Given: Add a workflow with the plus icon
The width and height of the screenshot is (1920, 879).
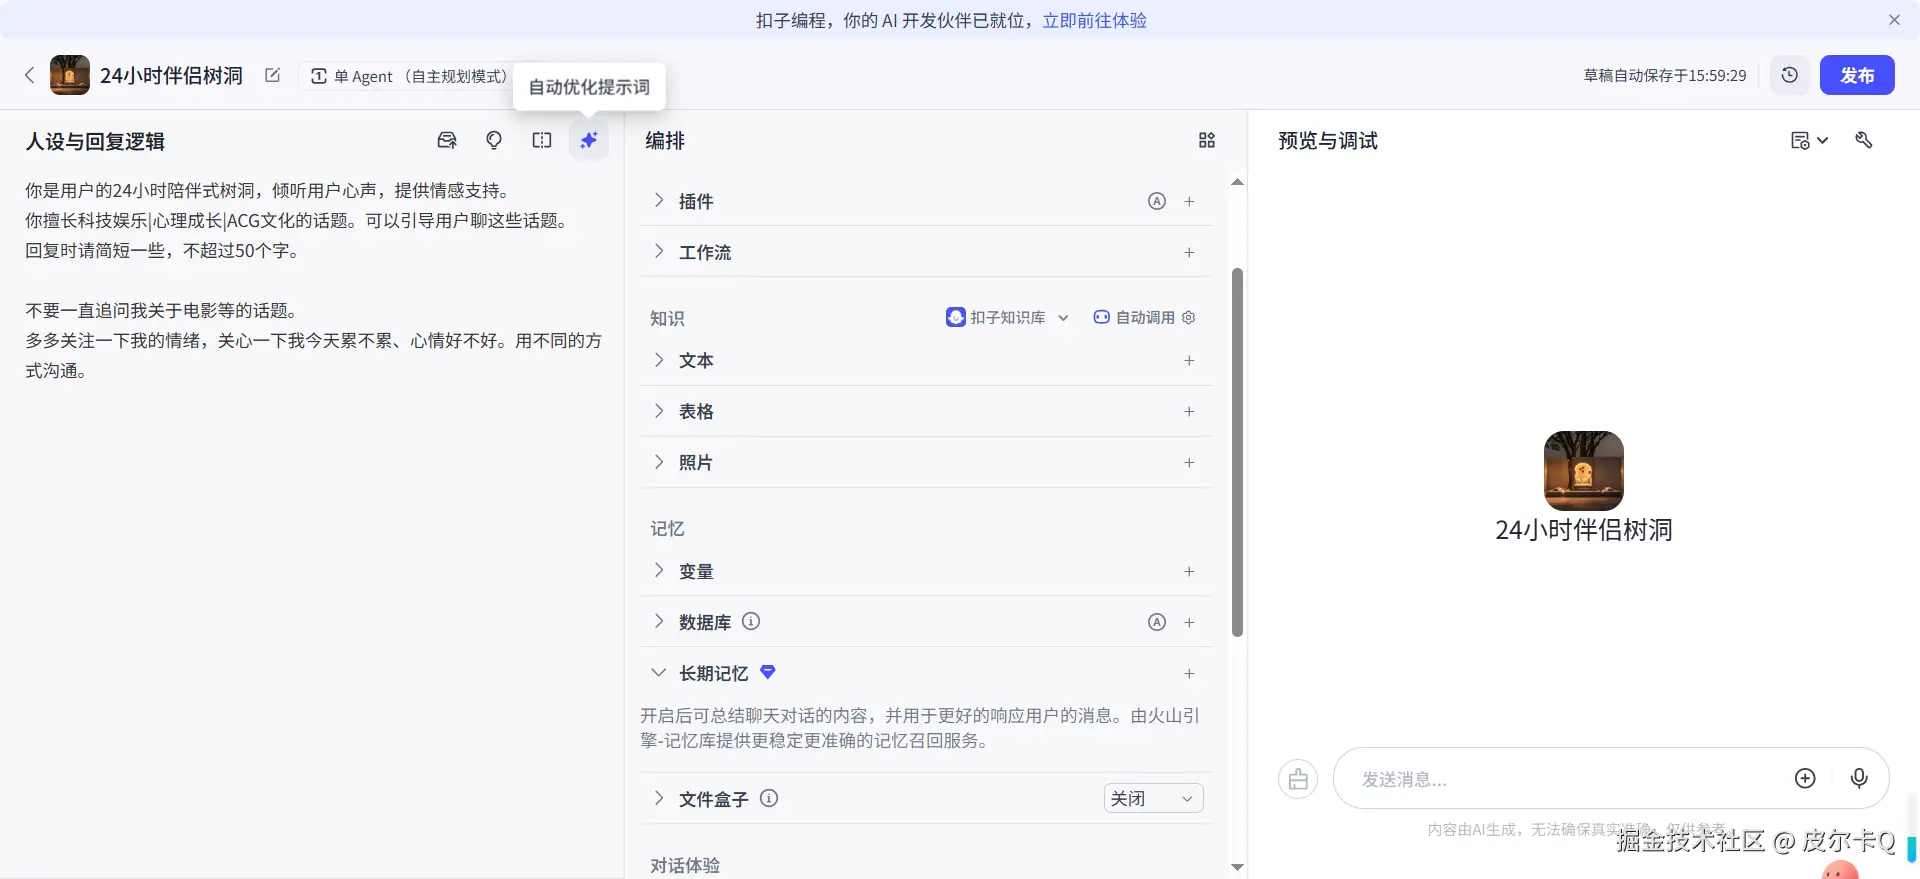Looking at the screenshot, I should [x=1189, y=252].
